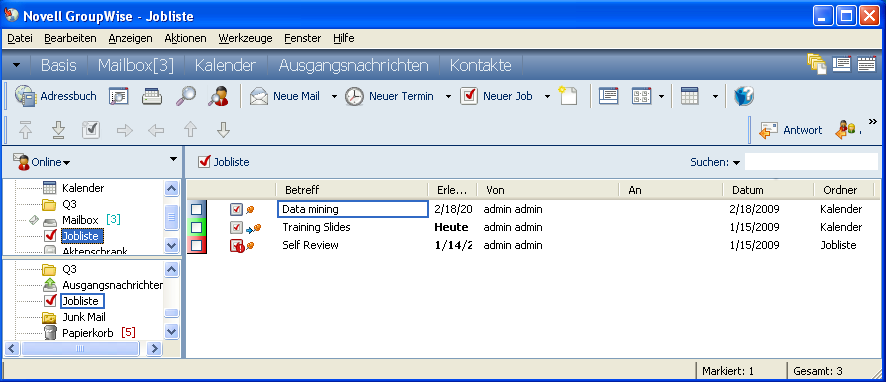Screen dimensions: 886x382
Task: Click the stacked folders icon in nav bar
Action: [816, 64]
